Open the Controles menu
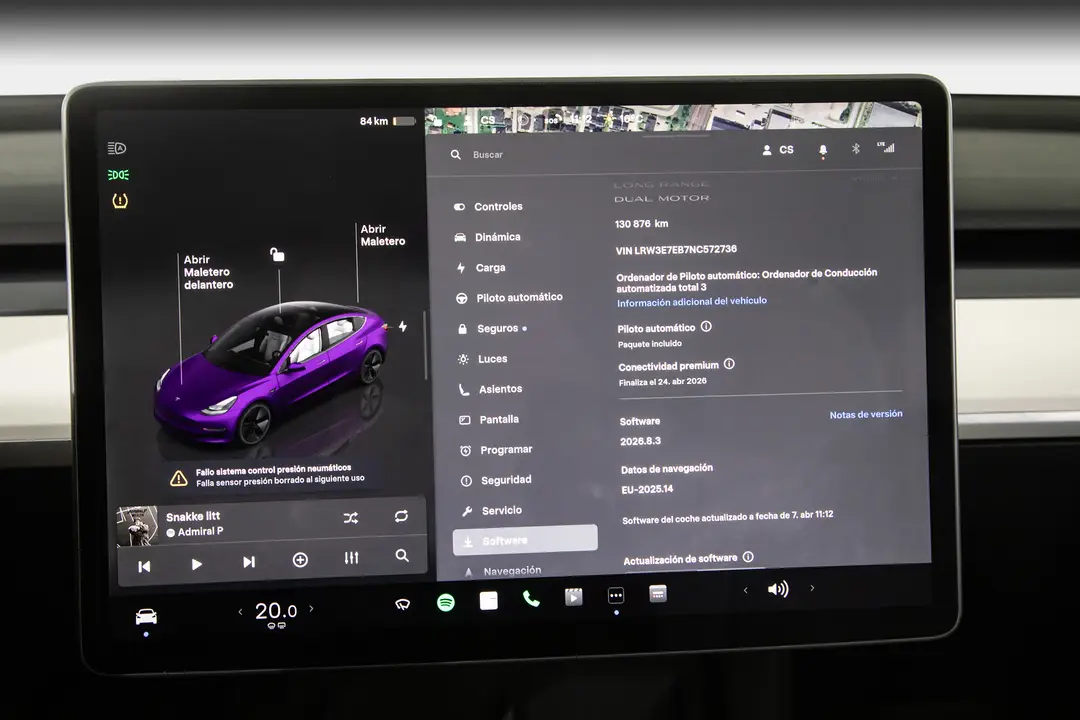The width and height of the screenshot is (1080, 720). 488,207
